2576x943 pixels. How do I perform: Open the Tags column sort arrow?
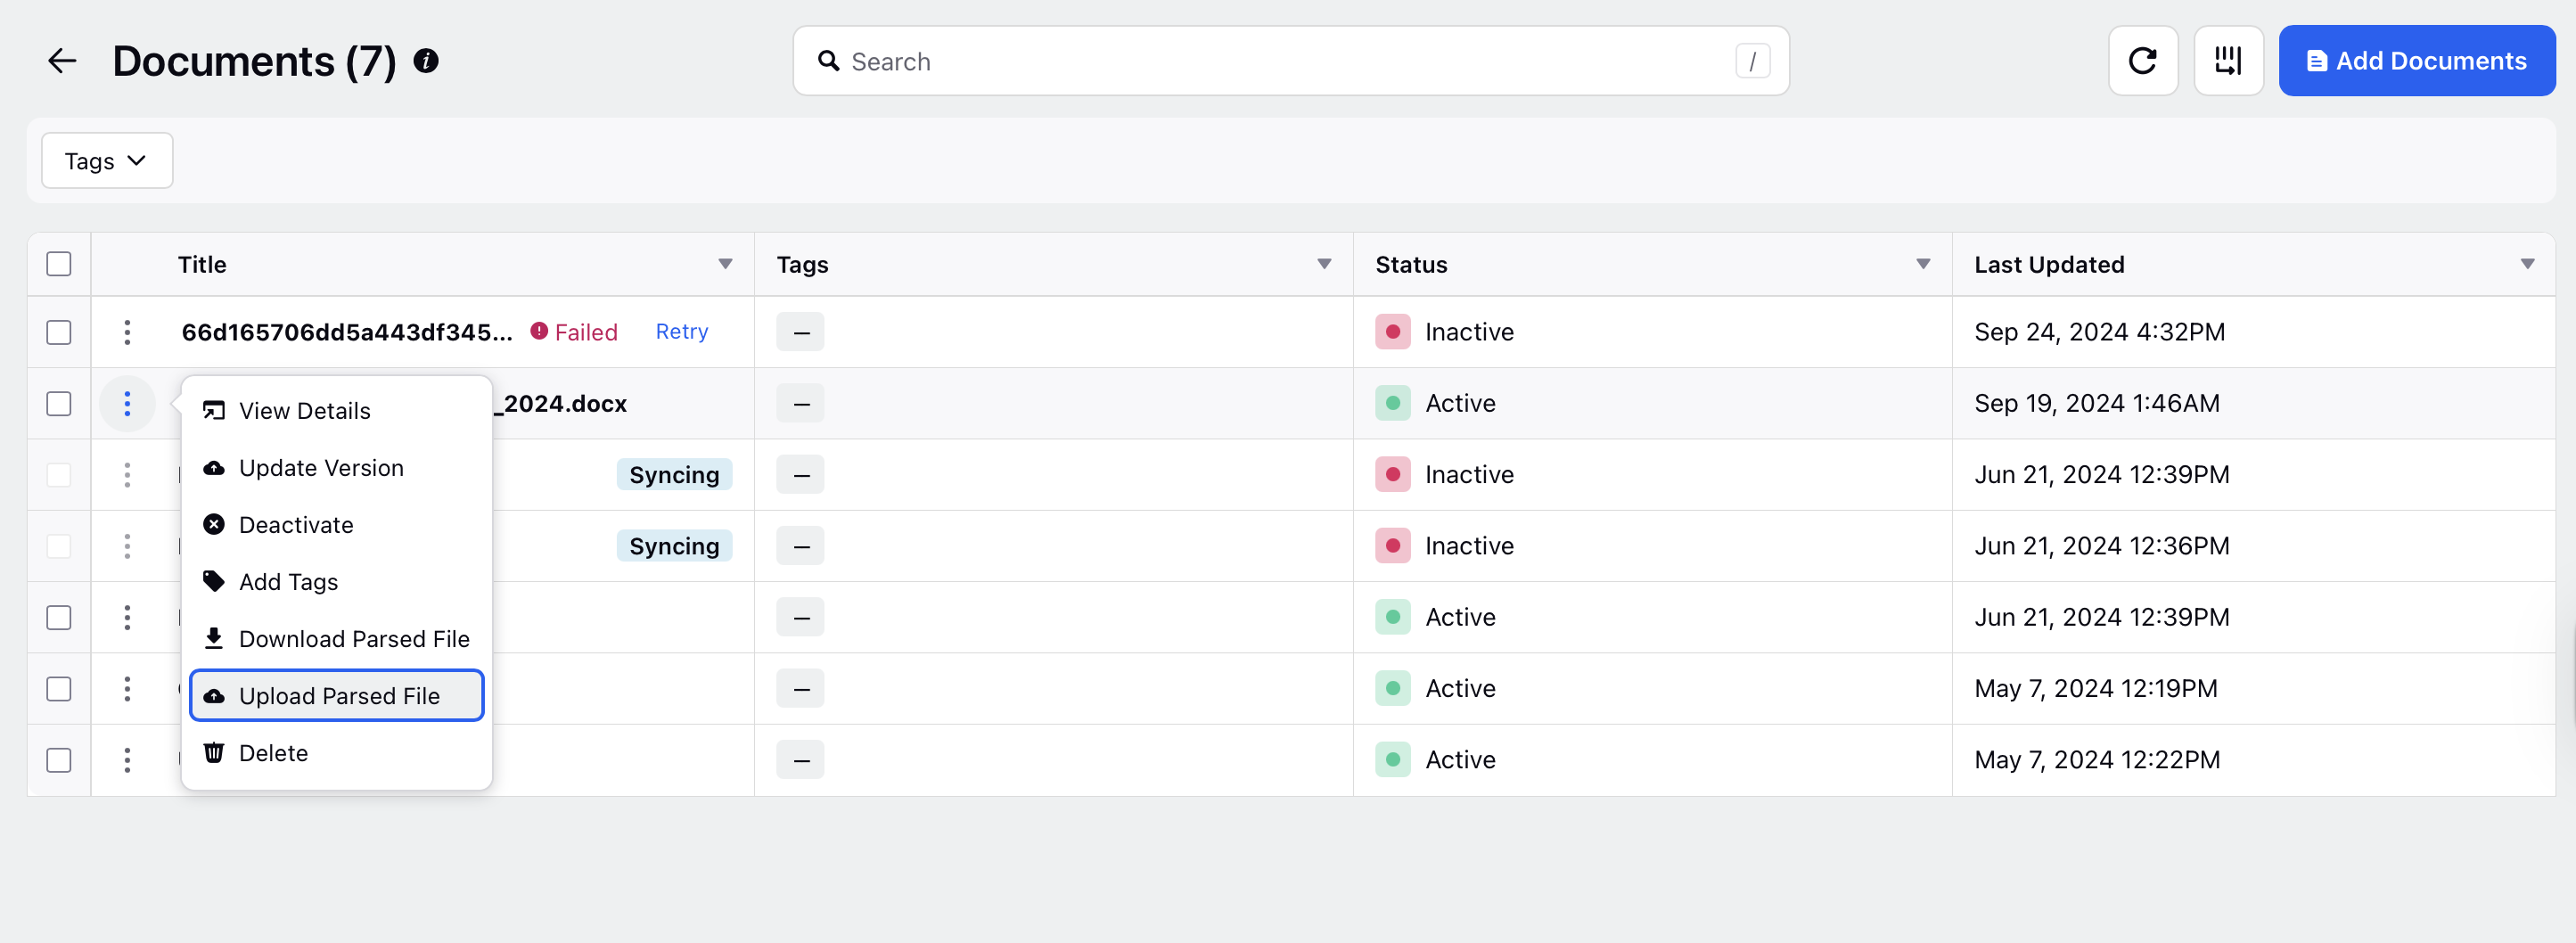1324,265
